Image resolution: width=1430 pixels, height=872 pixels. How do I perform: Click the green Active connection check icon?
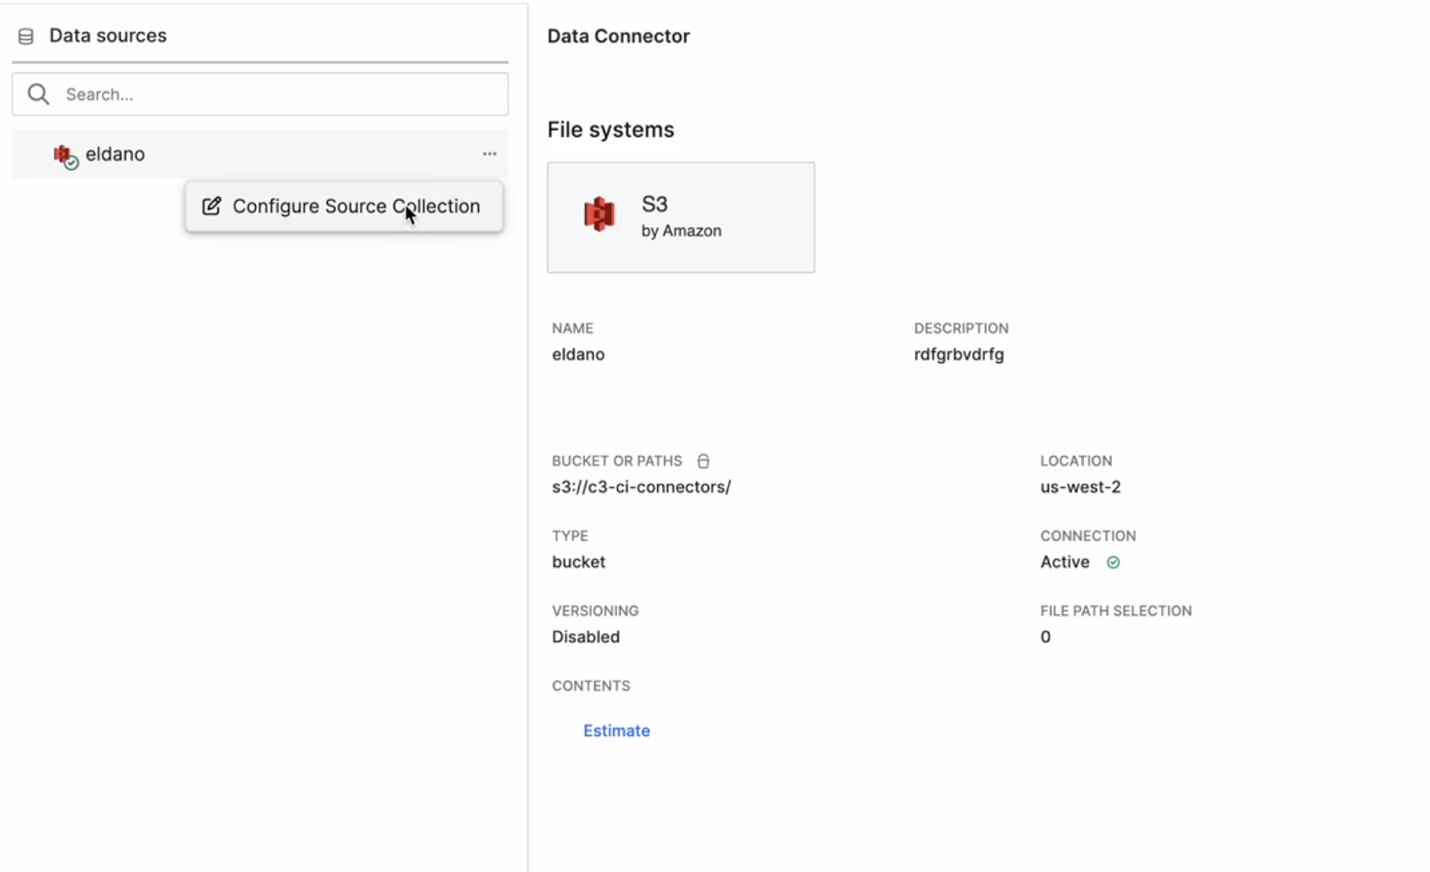[x=1113, y=562]
